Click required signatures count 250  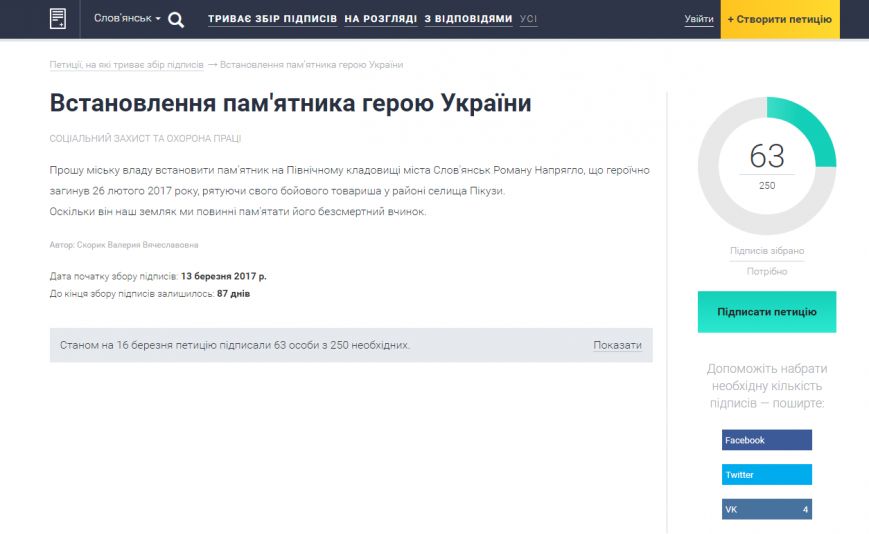(x=766, y=186)
